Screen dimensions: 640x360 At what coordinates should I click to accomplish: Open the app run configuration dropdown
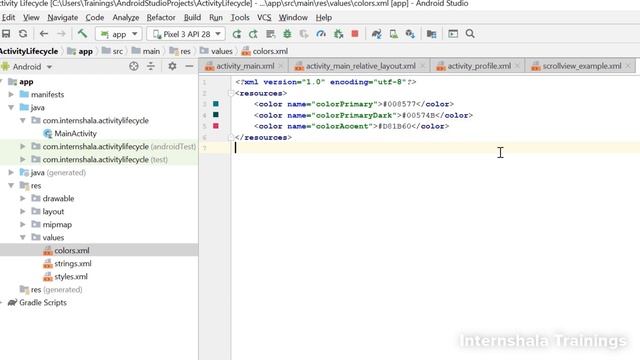click(x=119, y=34)
